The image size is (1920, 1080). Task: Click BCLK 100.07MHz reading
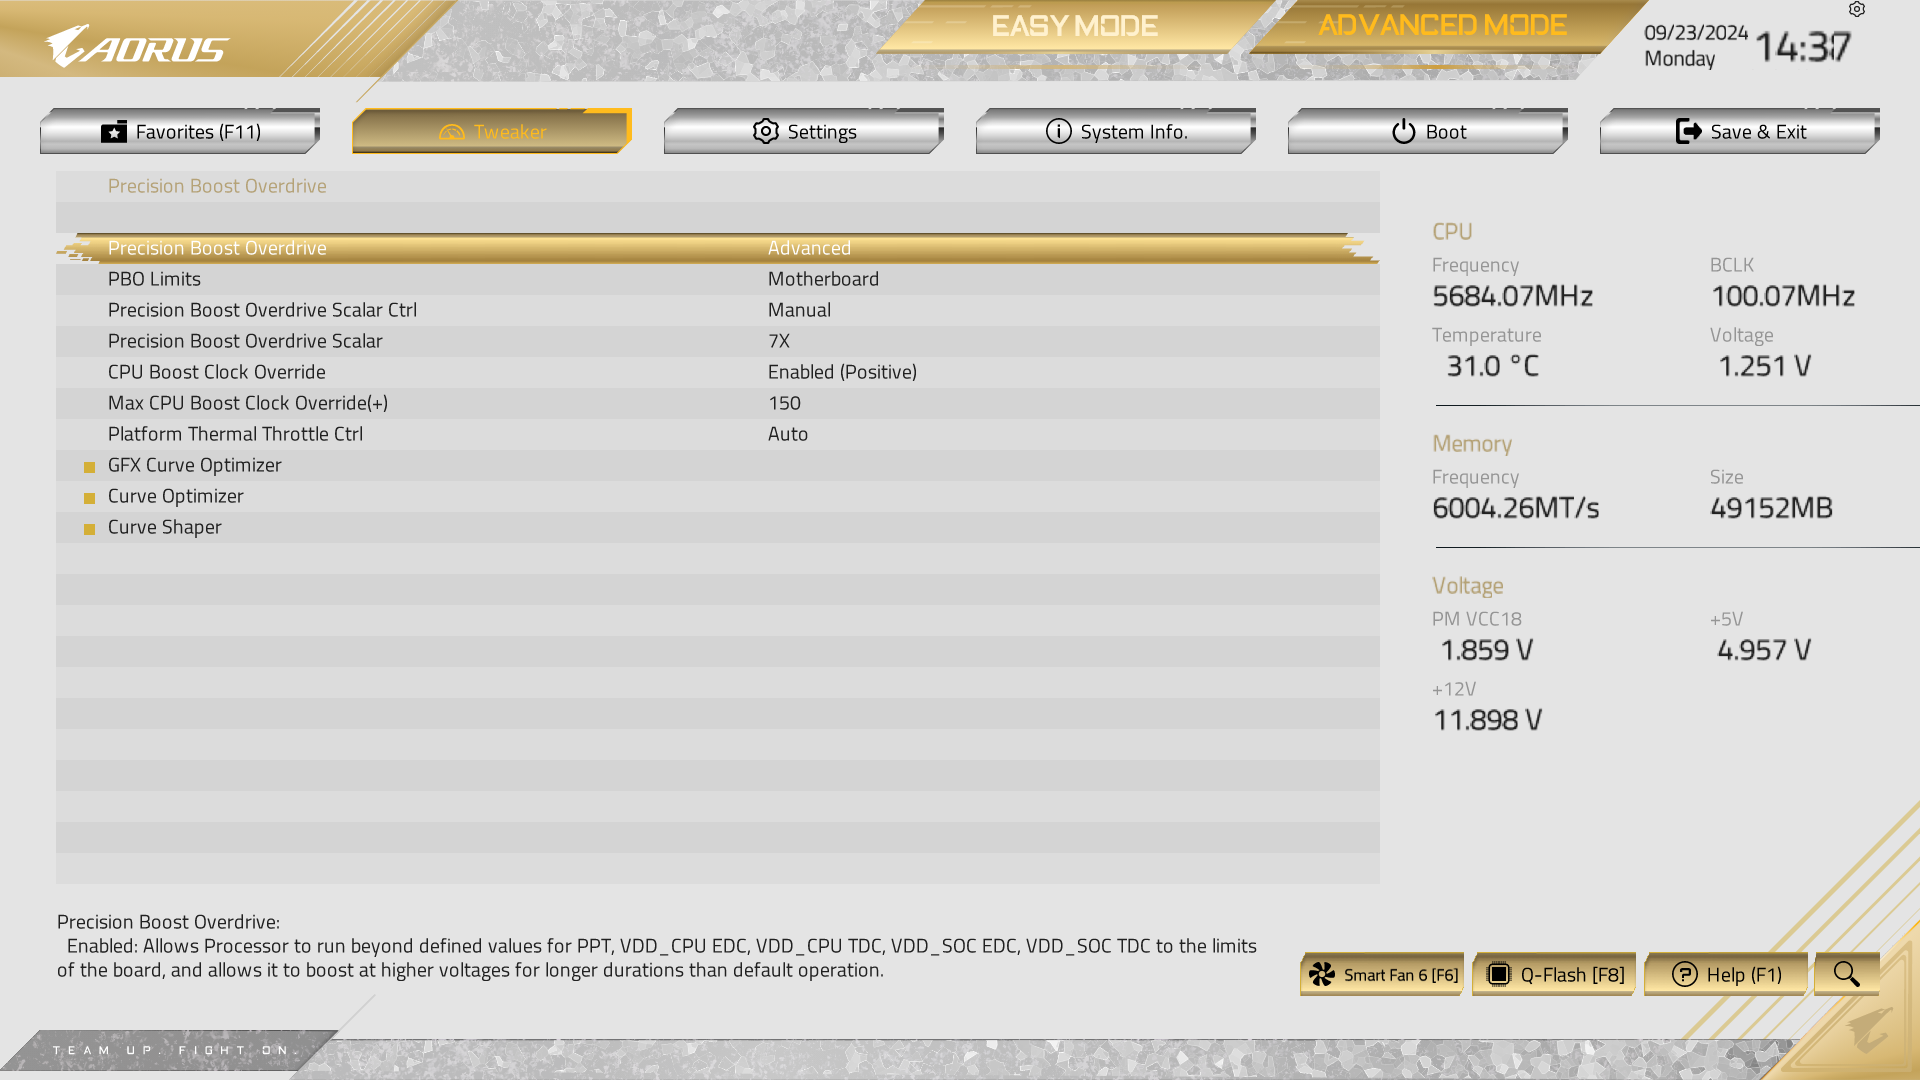[1782, 296]
